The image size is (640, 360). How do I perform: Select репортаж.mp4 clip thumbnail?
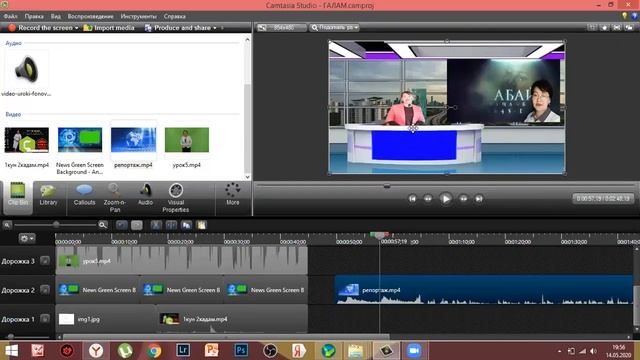coord(133,140)
